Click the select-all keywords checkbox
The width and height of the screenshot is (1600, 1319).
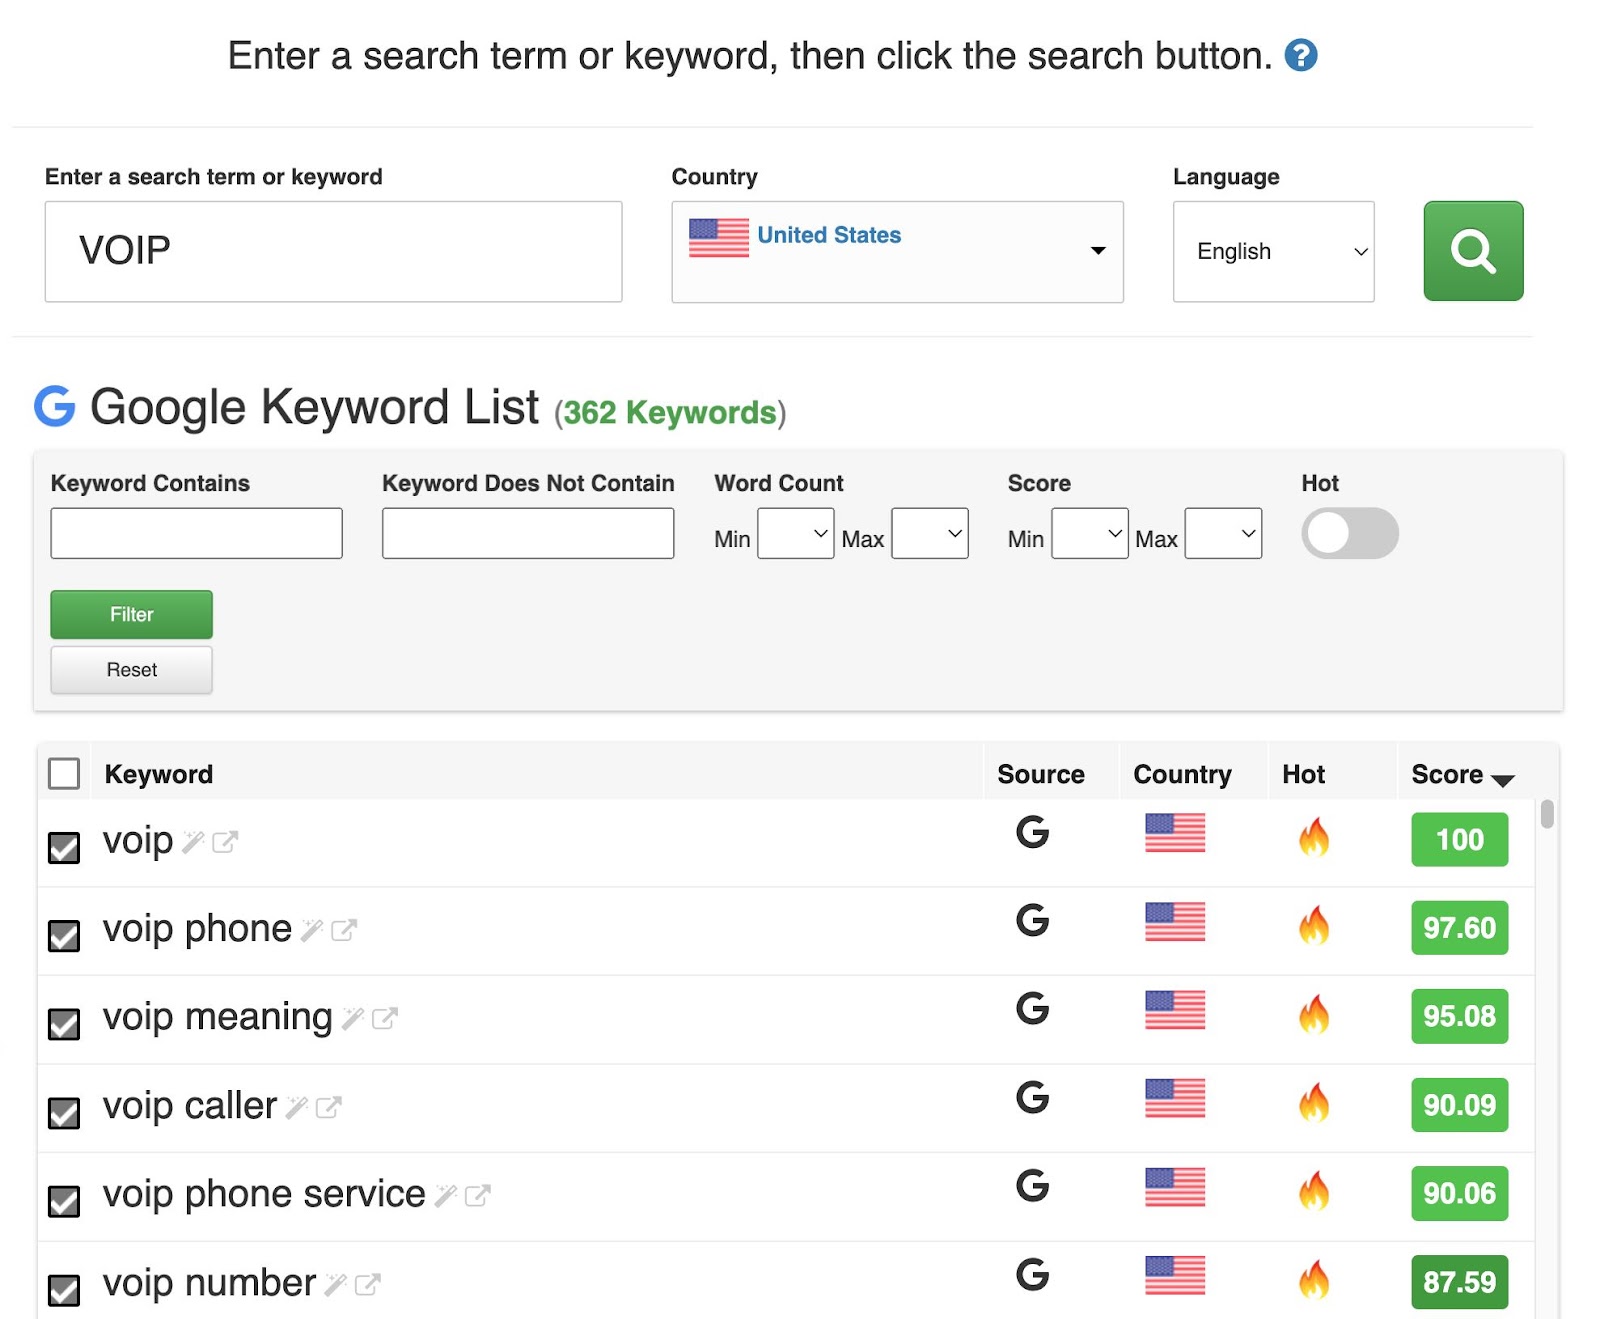pyautogui.click(x=64, y=773)
